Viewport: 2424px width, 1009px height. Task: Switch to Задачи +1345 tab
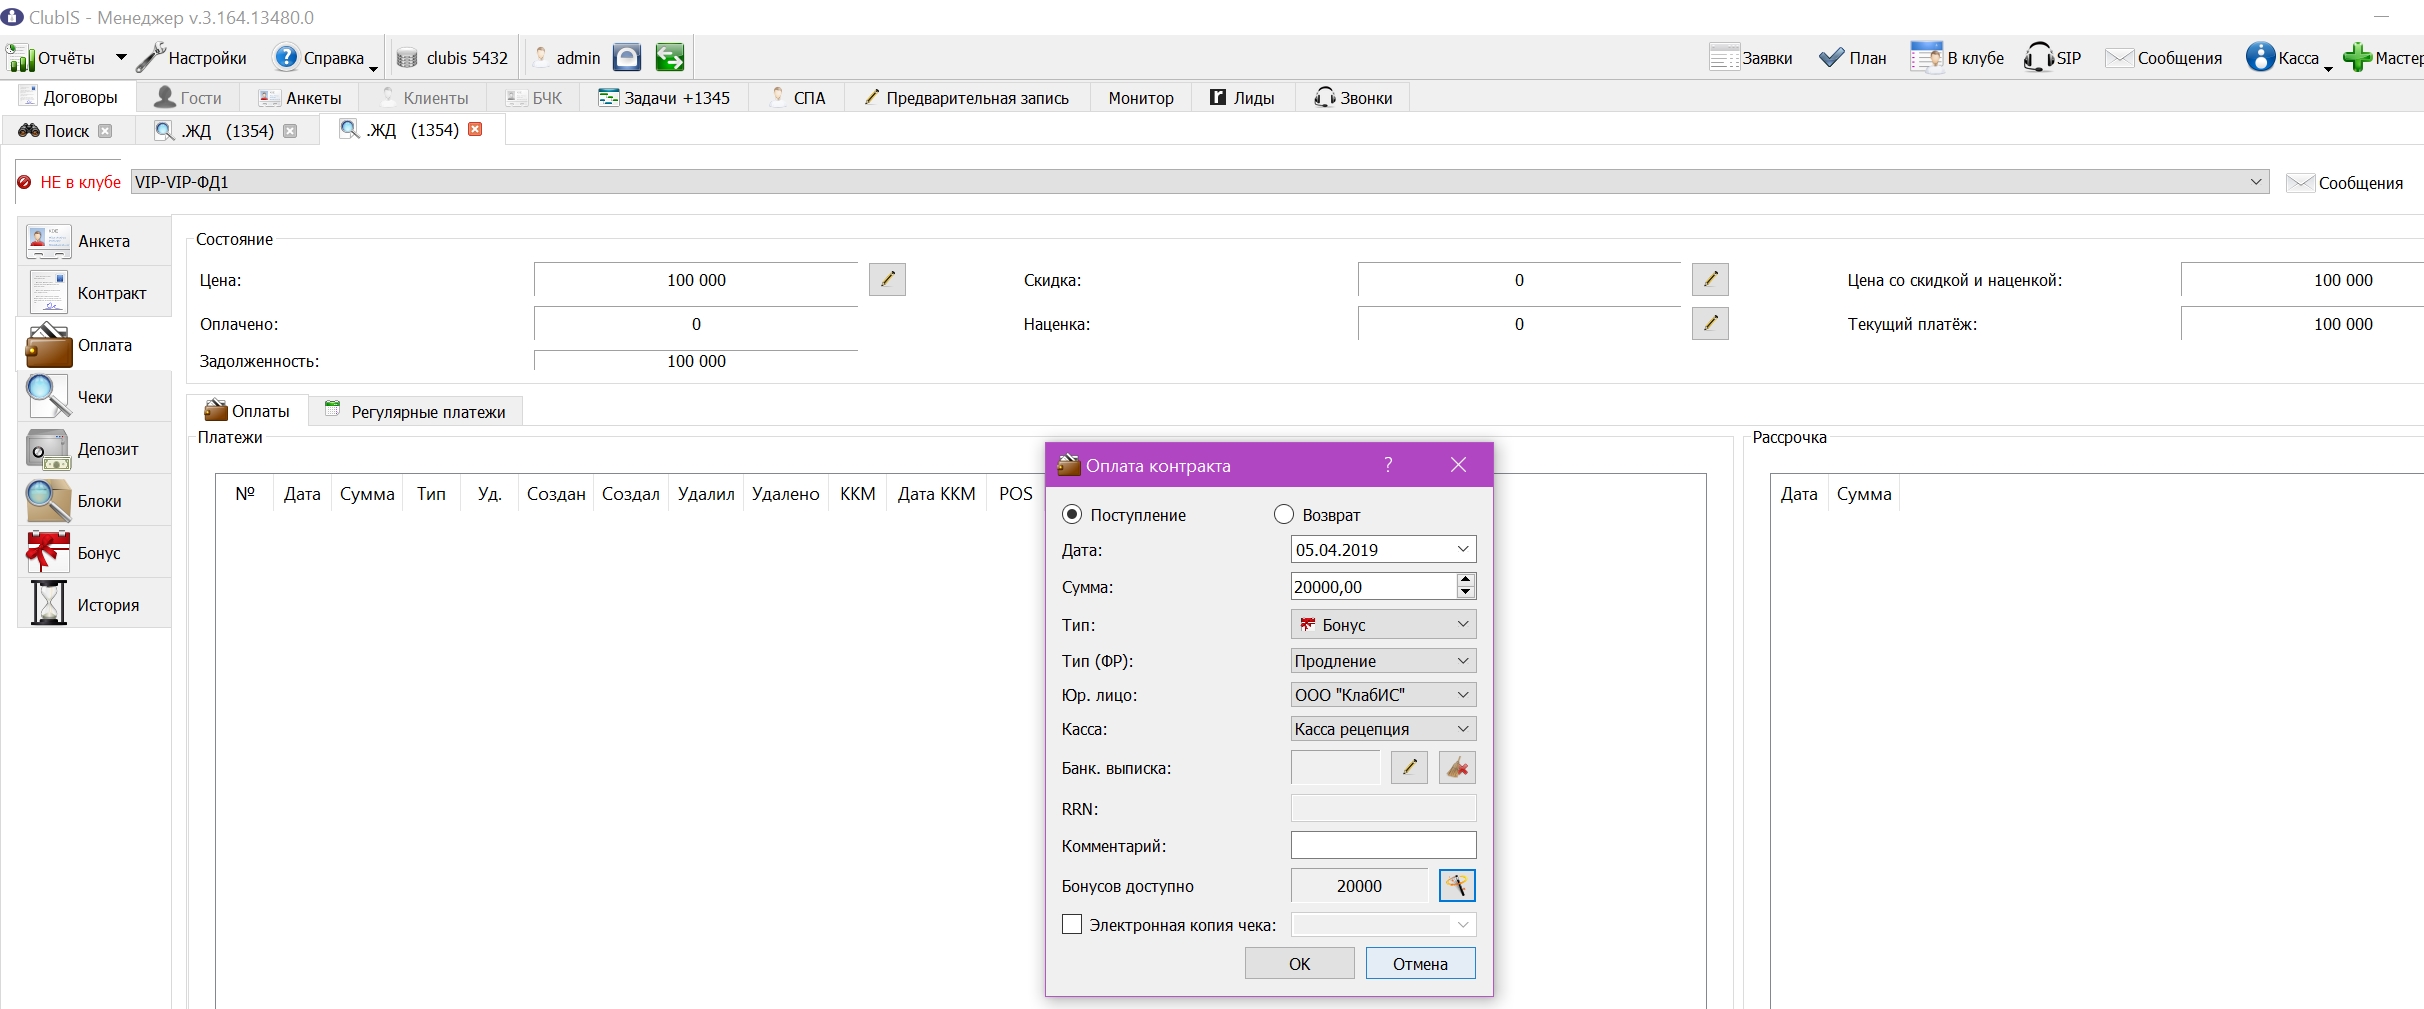point(664,97)
